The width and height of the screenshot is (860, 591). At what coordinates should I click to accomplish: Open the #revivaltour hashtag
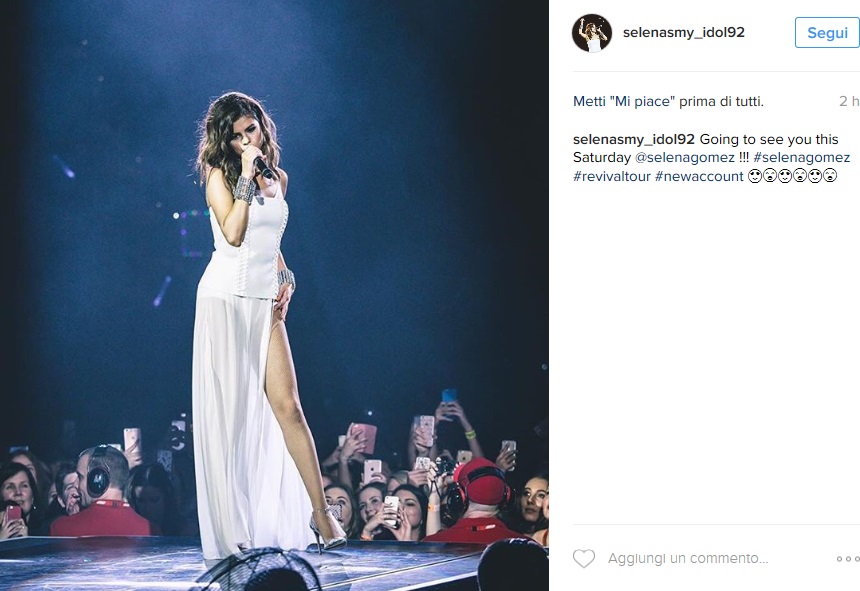coord(612,177)
